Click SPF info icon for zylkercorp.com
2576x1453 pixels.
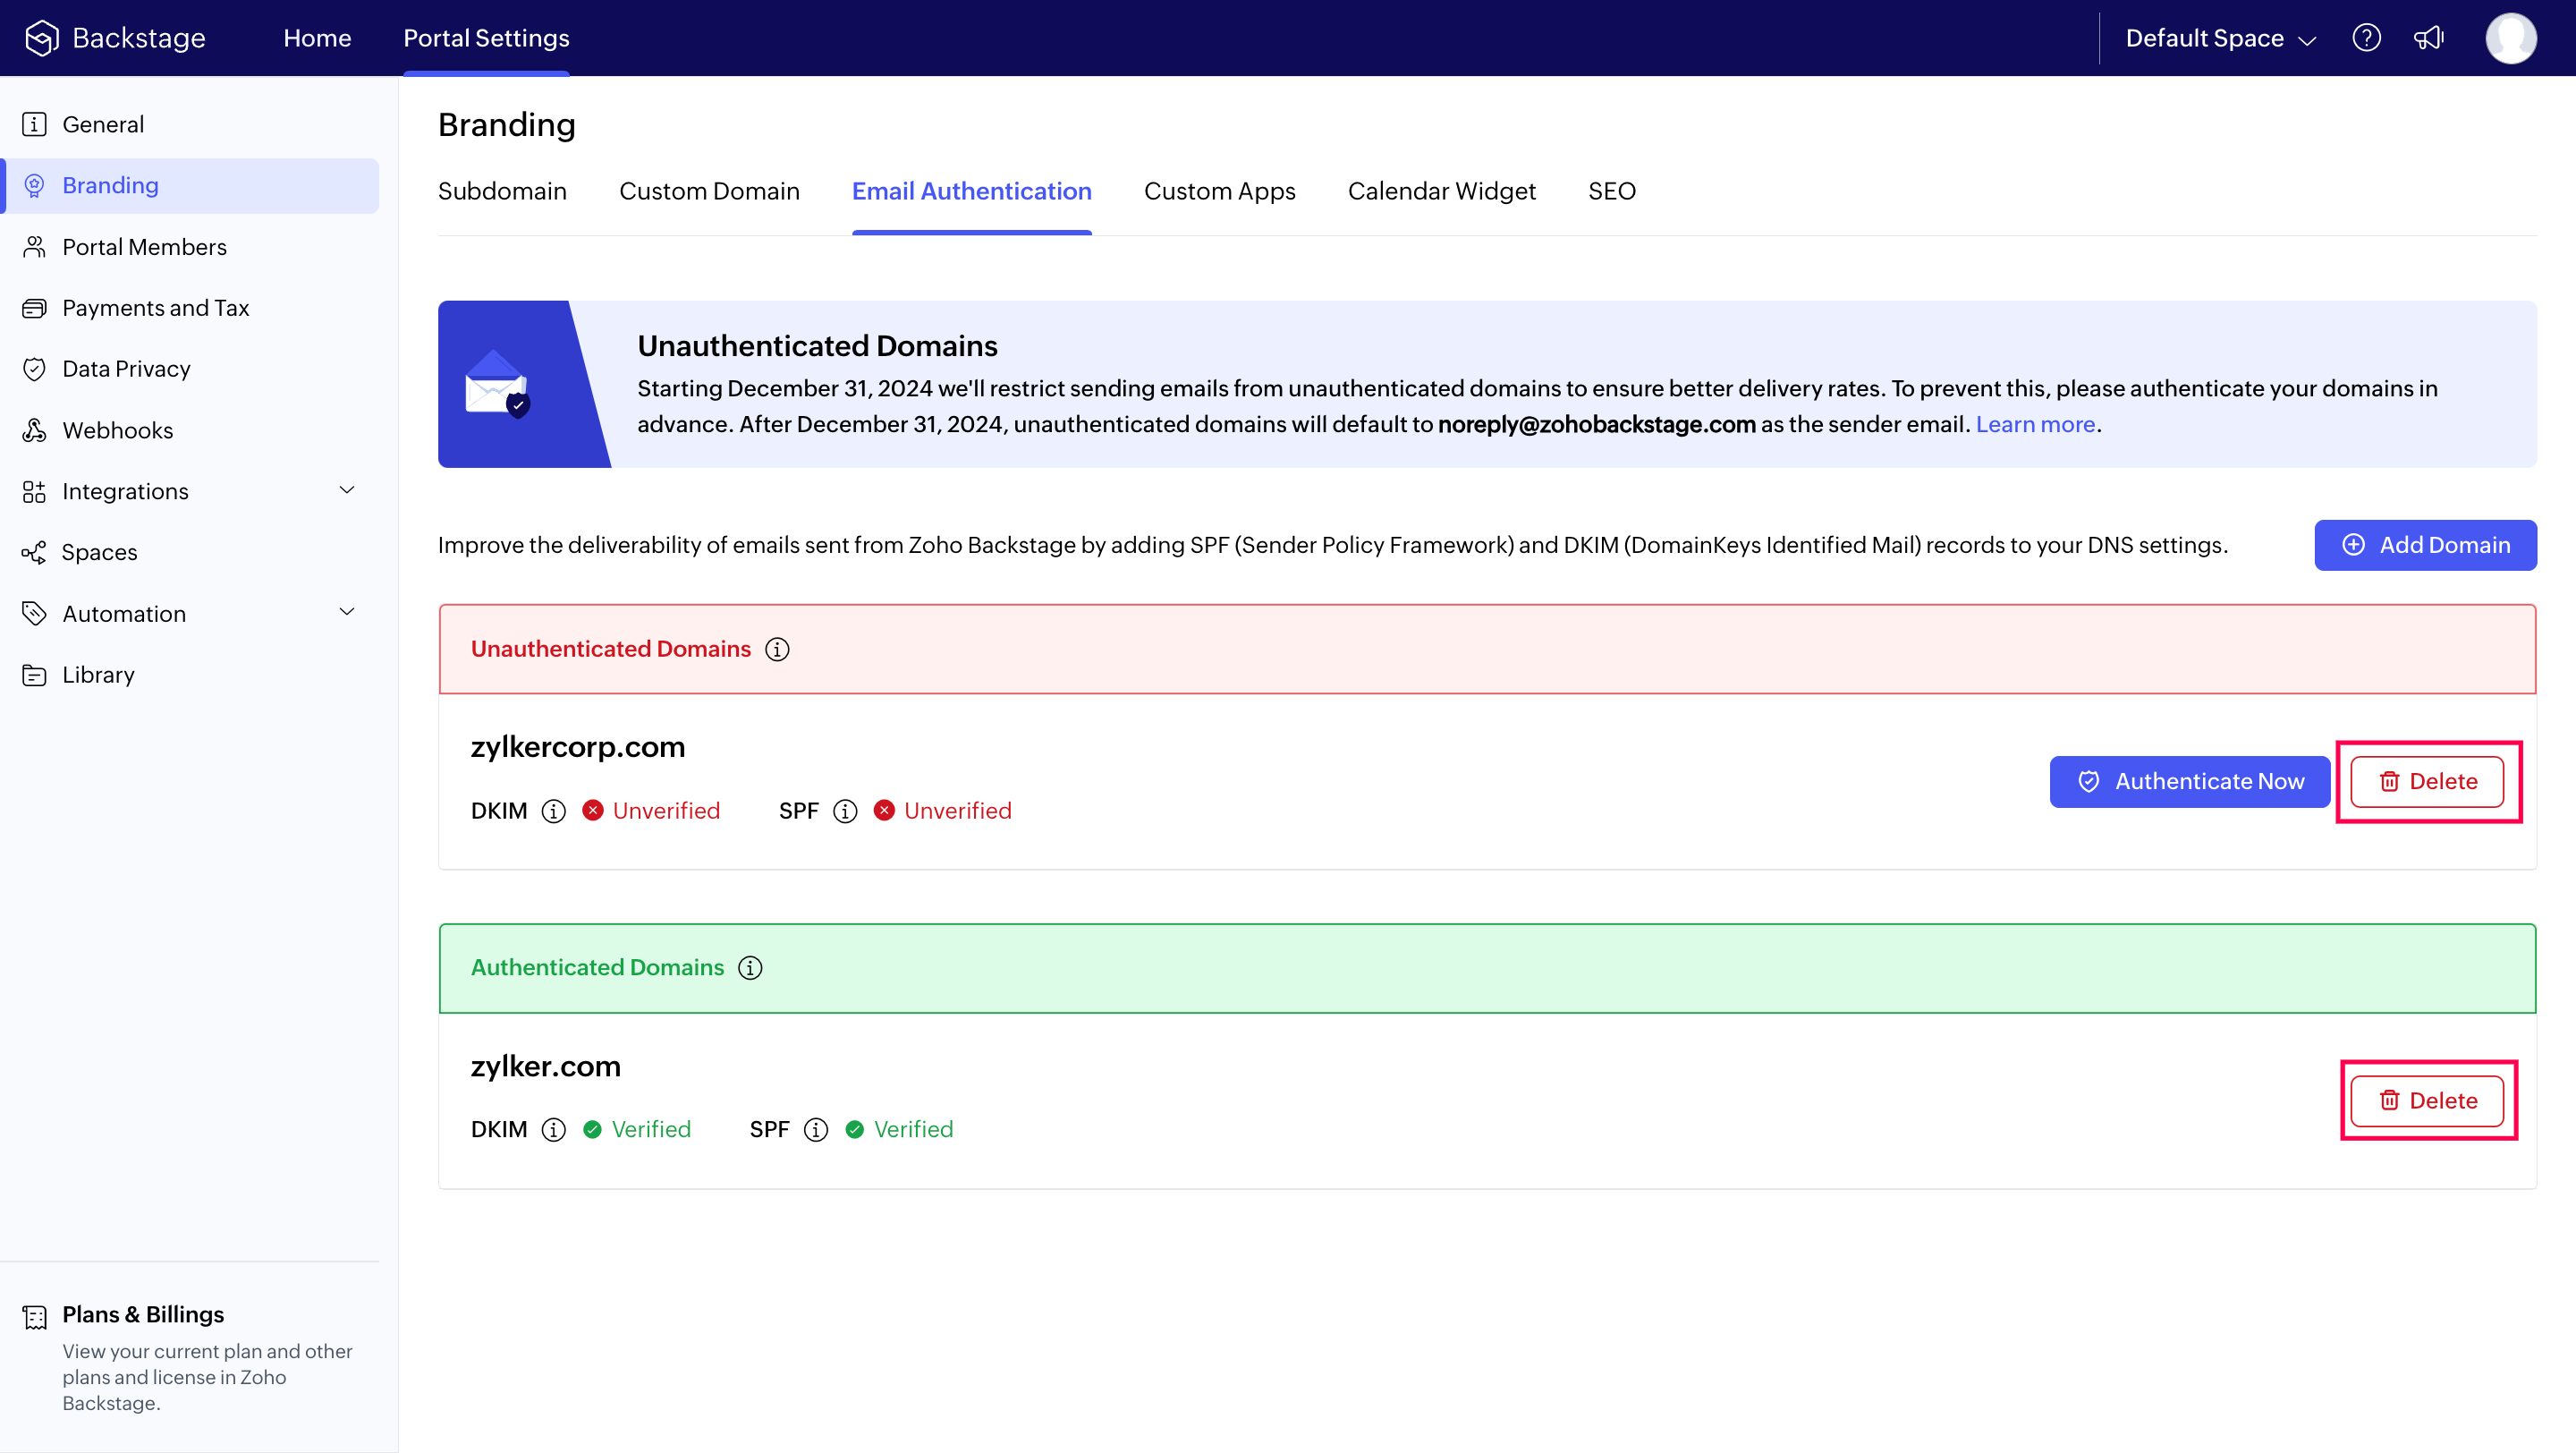845,811
